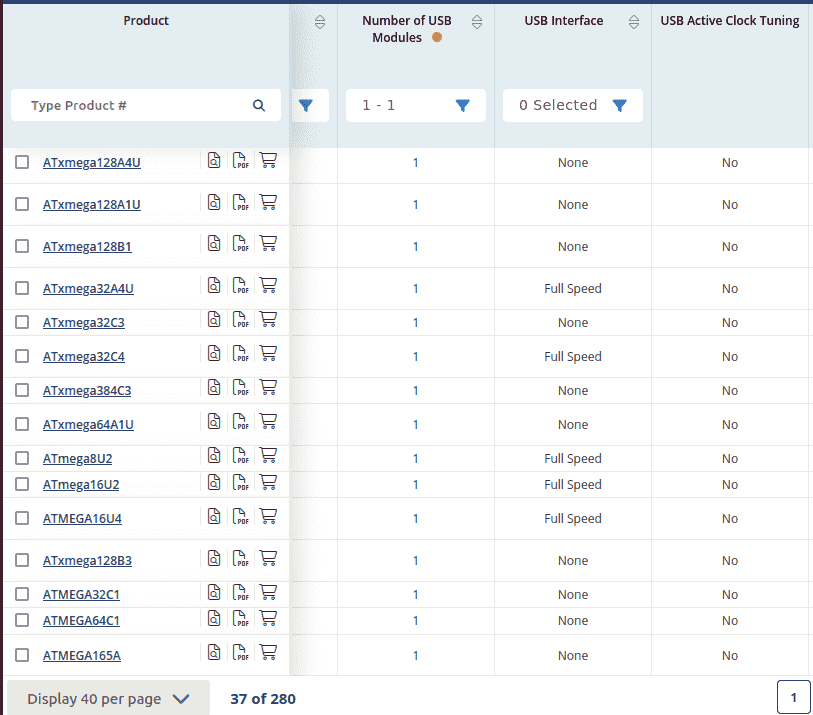
Task: Sort the narrow hidden column
Action: (320, 22)
